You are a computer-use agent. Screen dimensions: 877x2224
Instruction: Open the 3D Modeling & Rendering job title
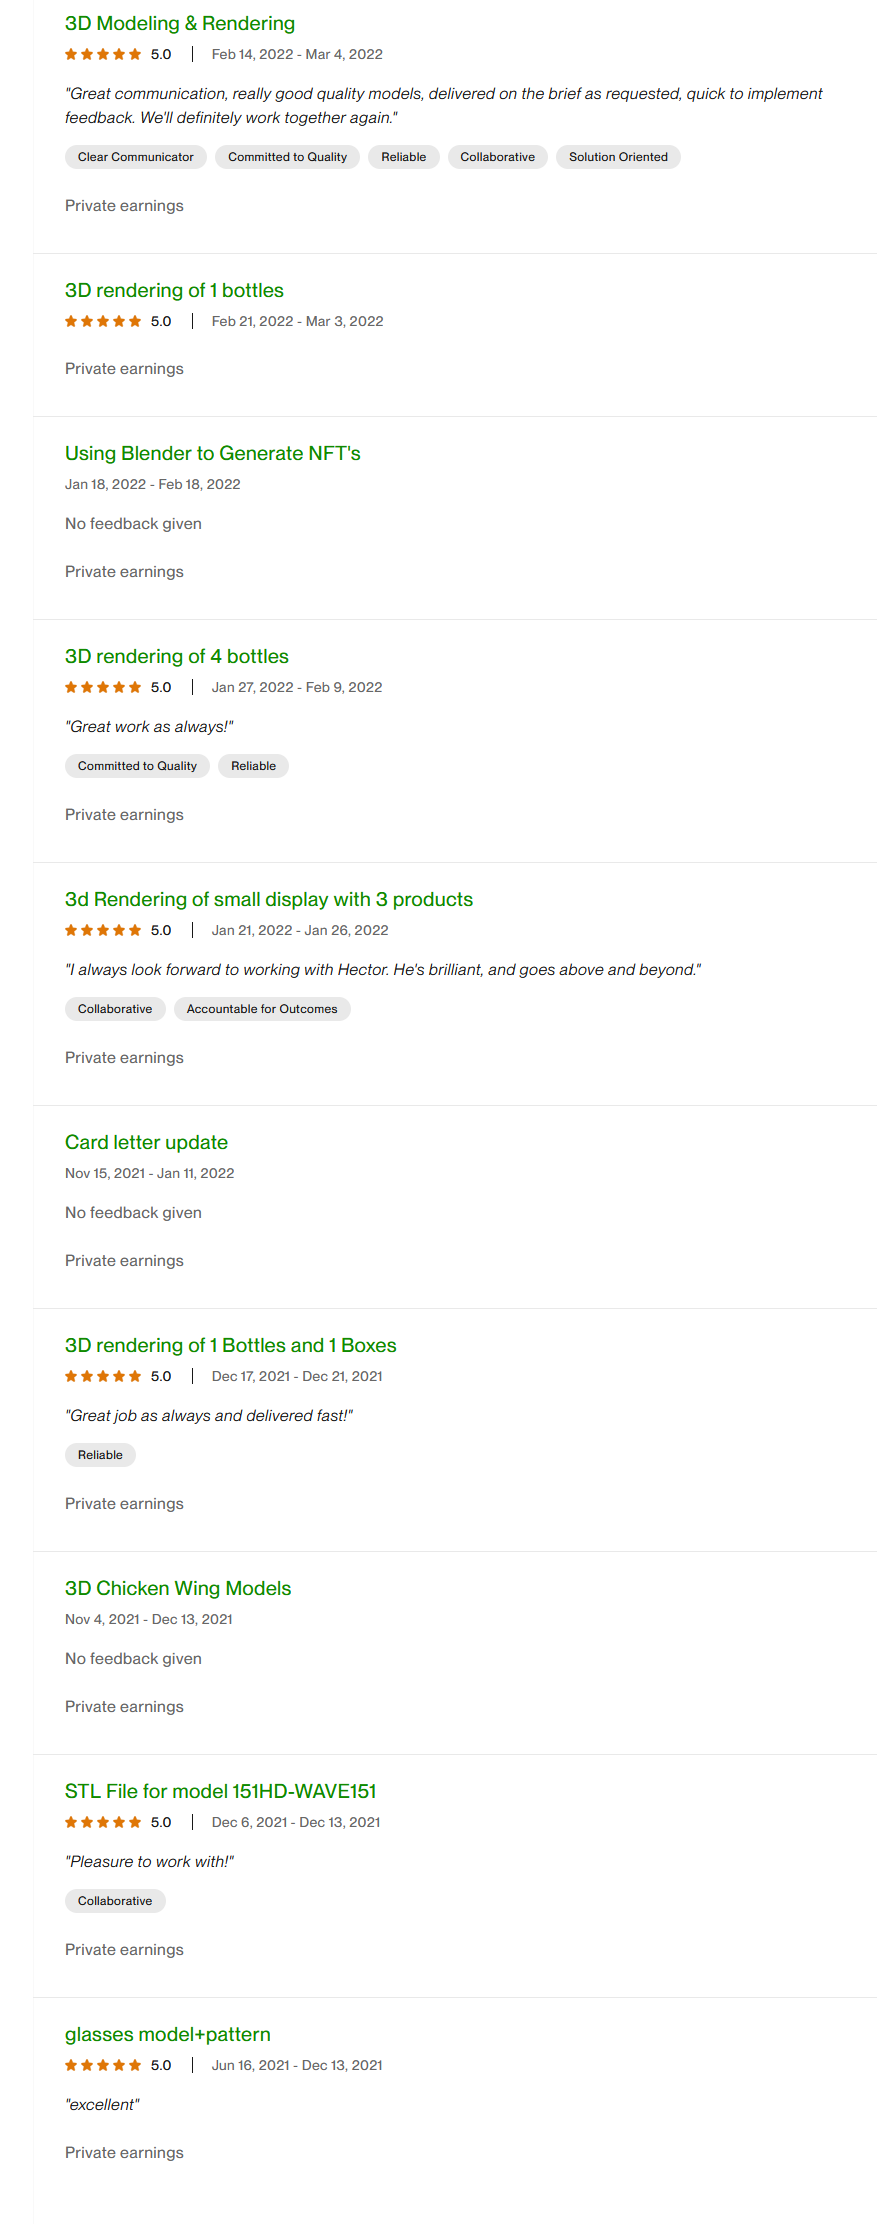coord(180,23)
